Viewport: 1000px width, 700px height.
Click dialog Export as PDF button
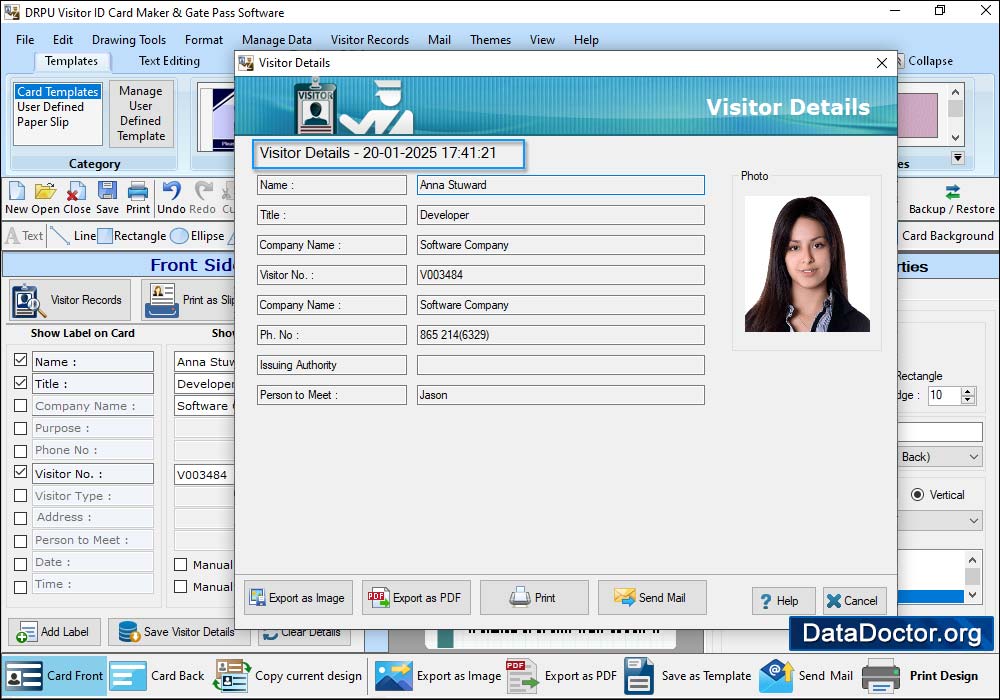click(x=416, y=597)
